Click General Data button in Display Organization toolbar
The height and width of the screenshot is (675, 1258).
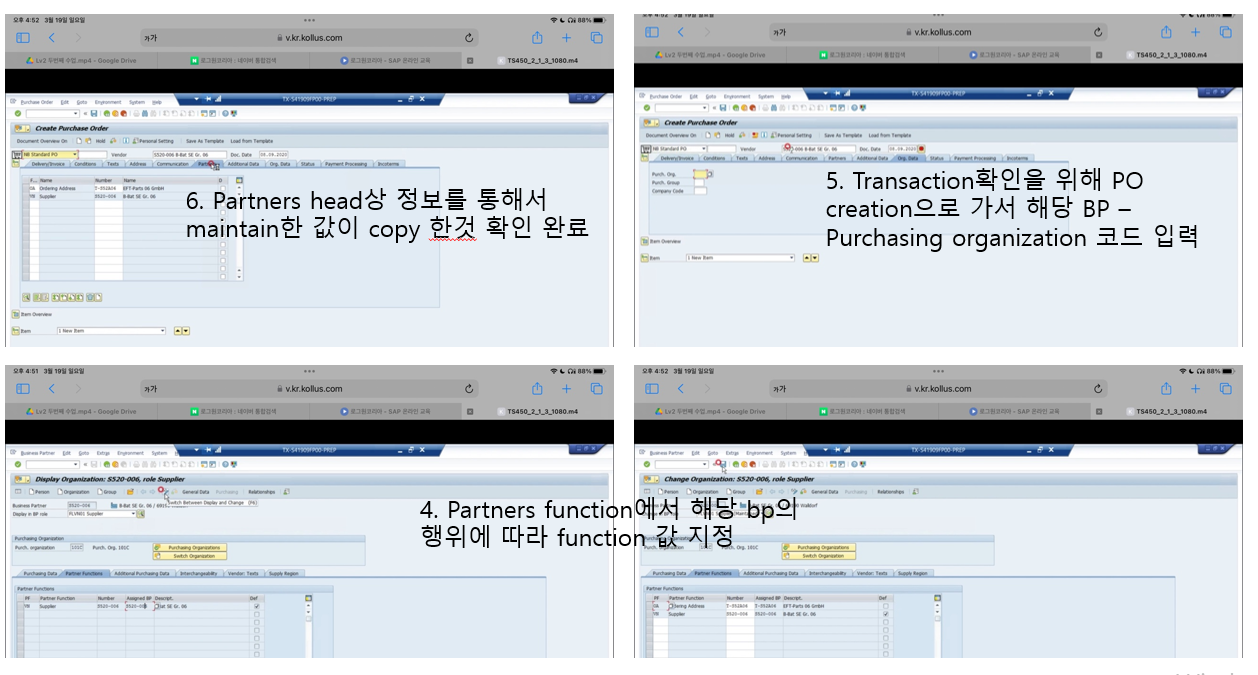194,492
